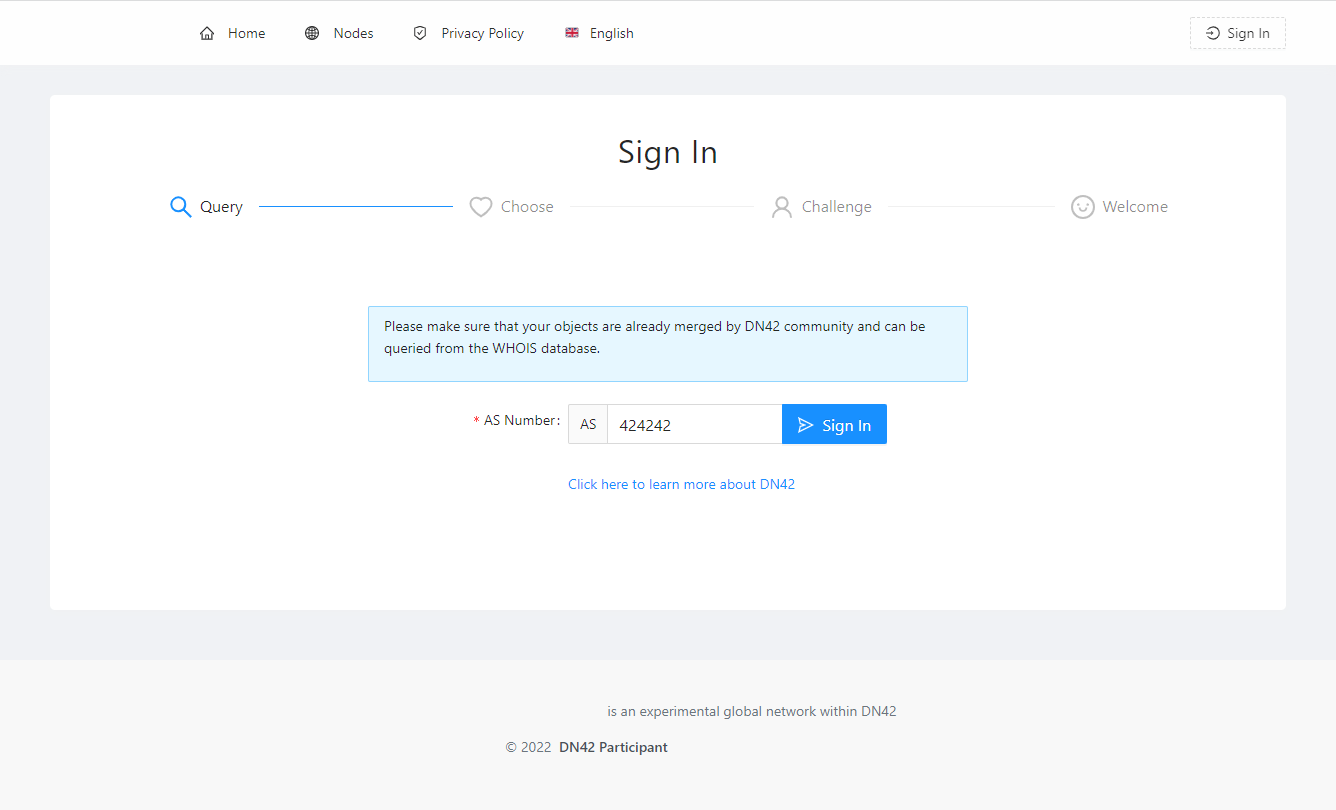This screenshot has width=1336, height=810.
Task: Click the Welcome step label
Action: (x=1135, y=207)
